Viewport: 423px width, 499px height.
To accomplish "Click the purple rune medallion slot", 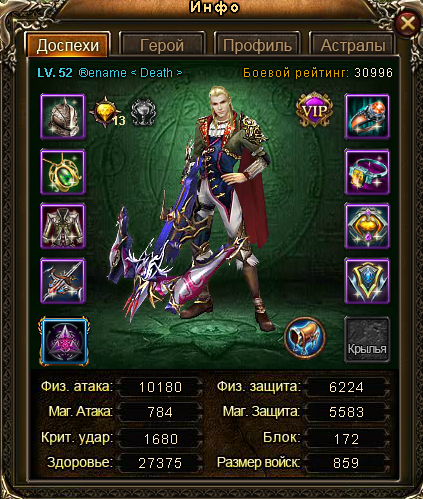I will 64,341.
